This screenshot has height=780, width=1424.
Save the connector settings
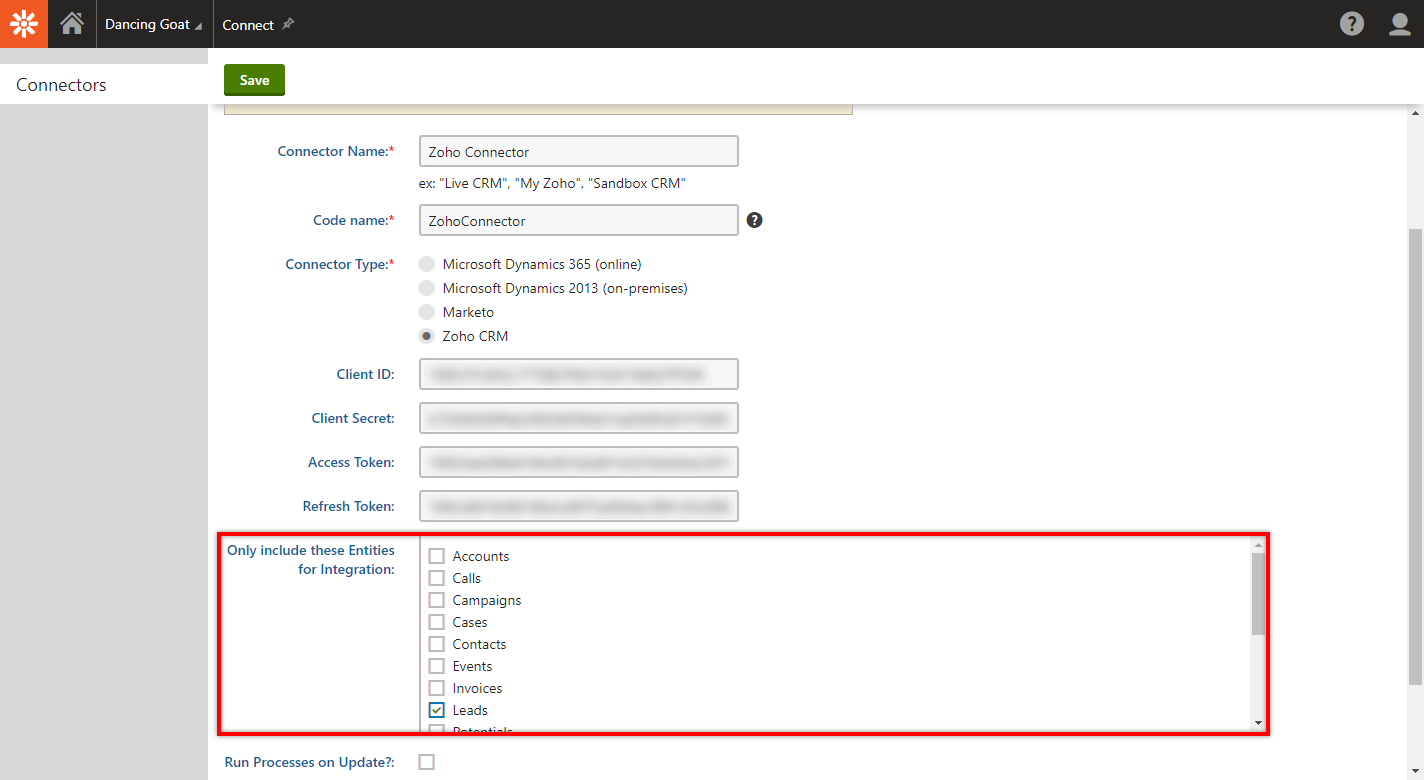click(254, 80)
